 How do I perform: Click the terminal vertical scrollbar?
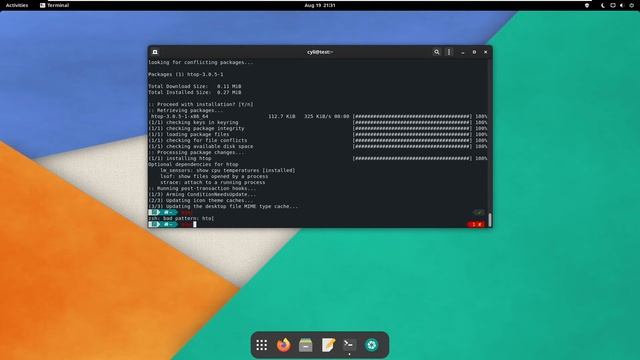point(490,220)
